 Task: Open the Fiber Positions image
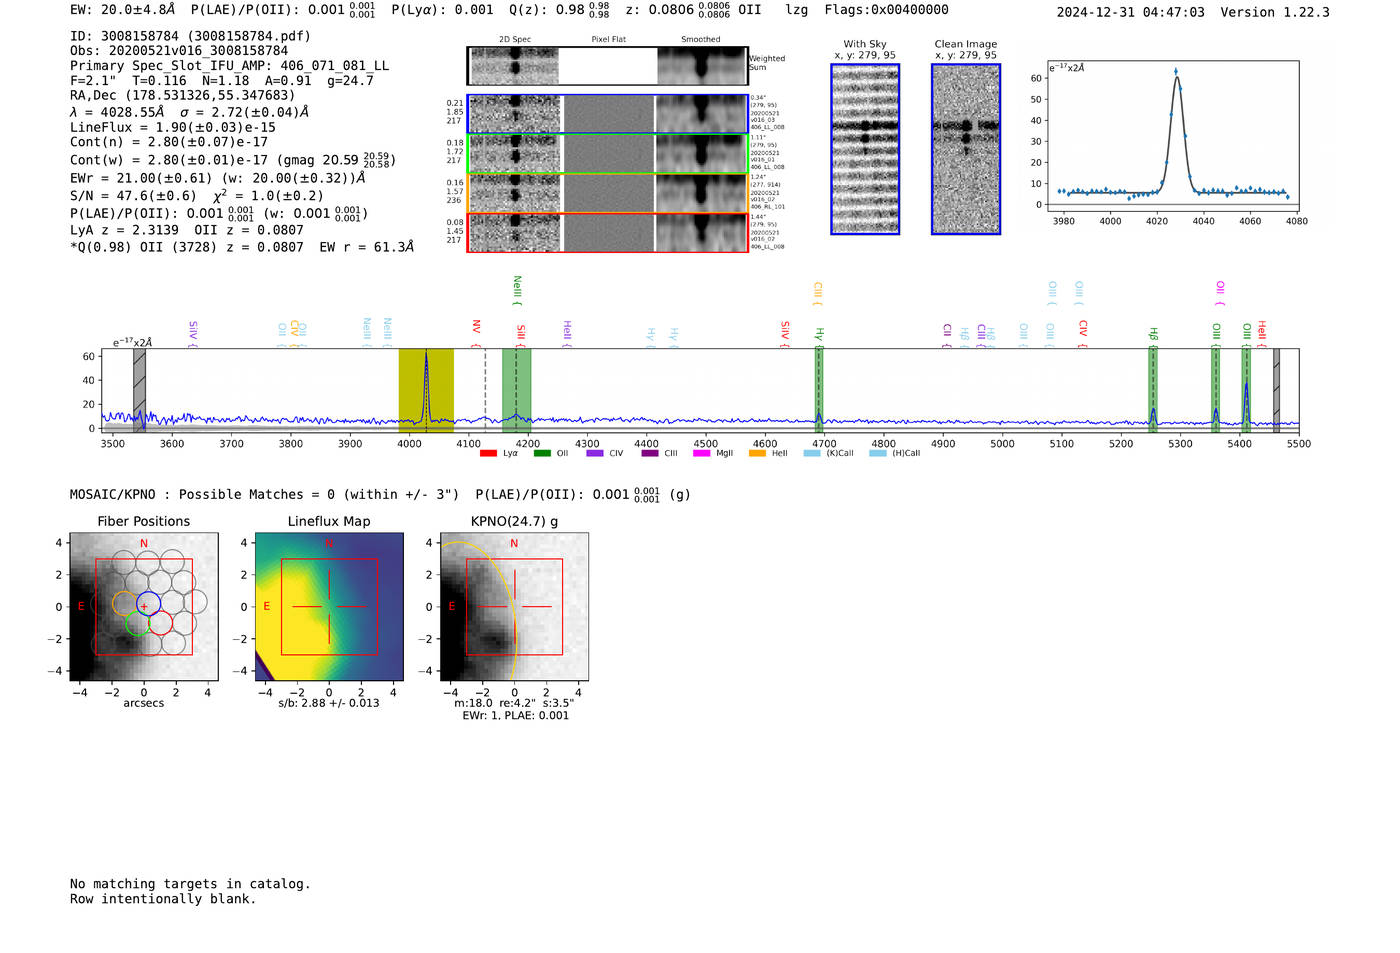coord(144,607)
